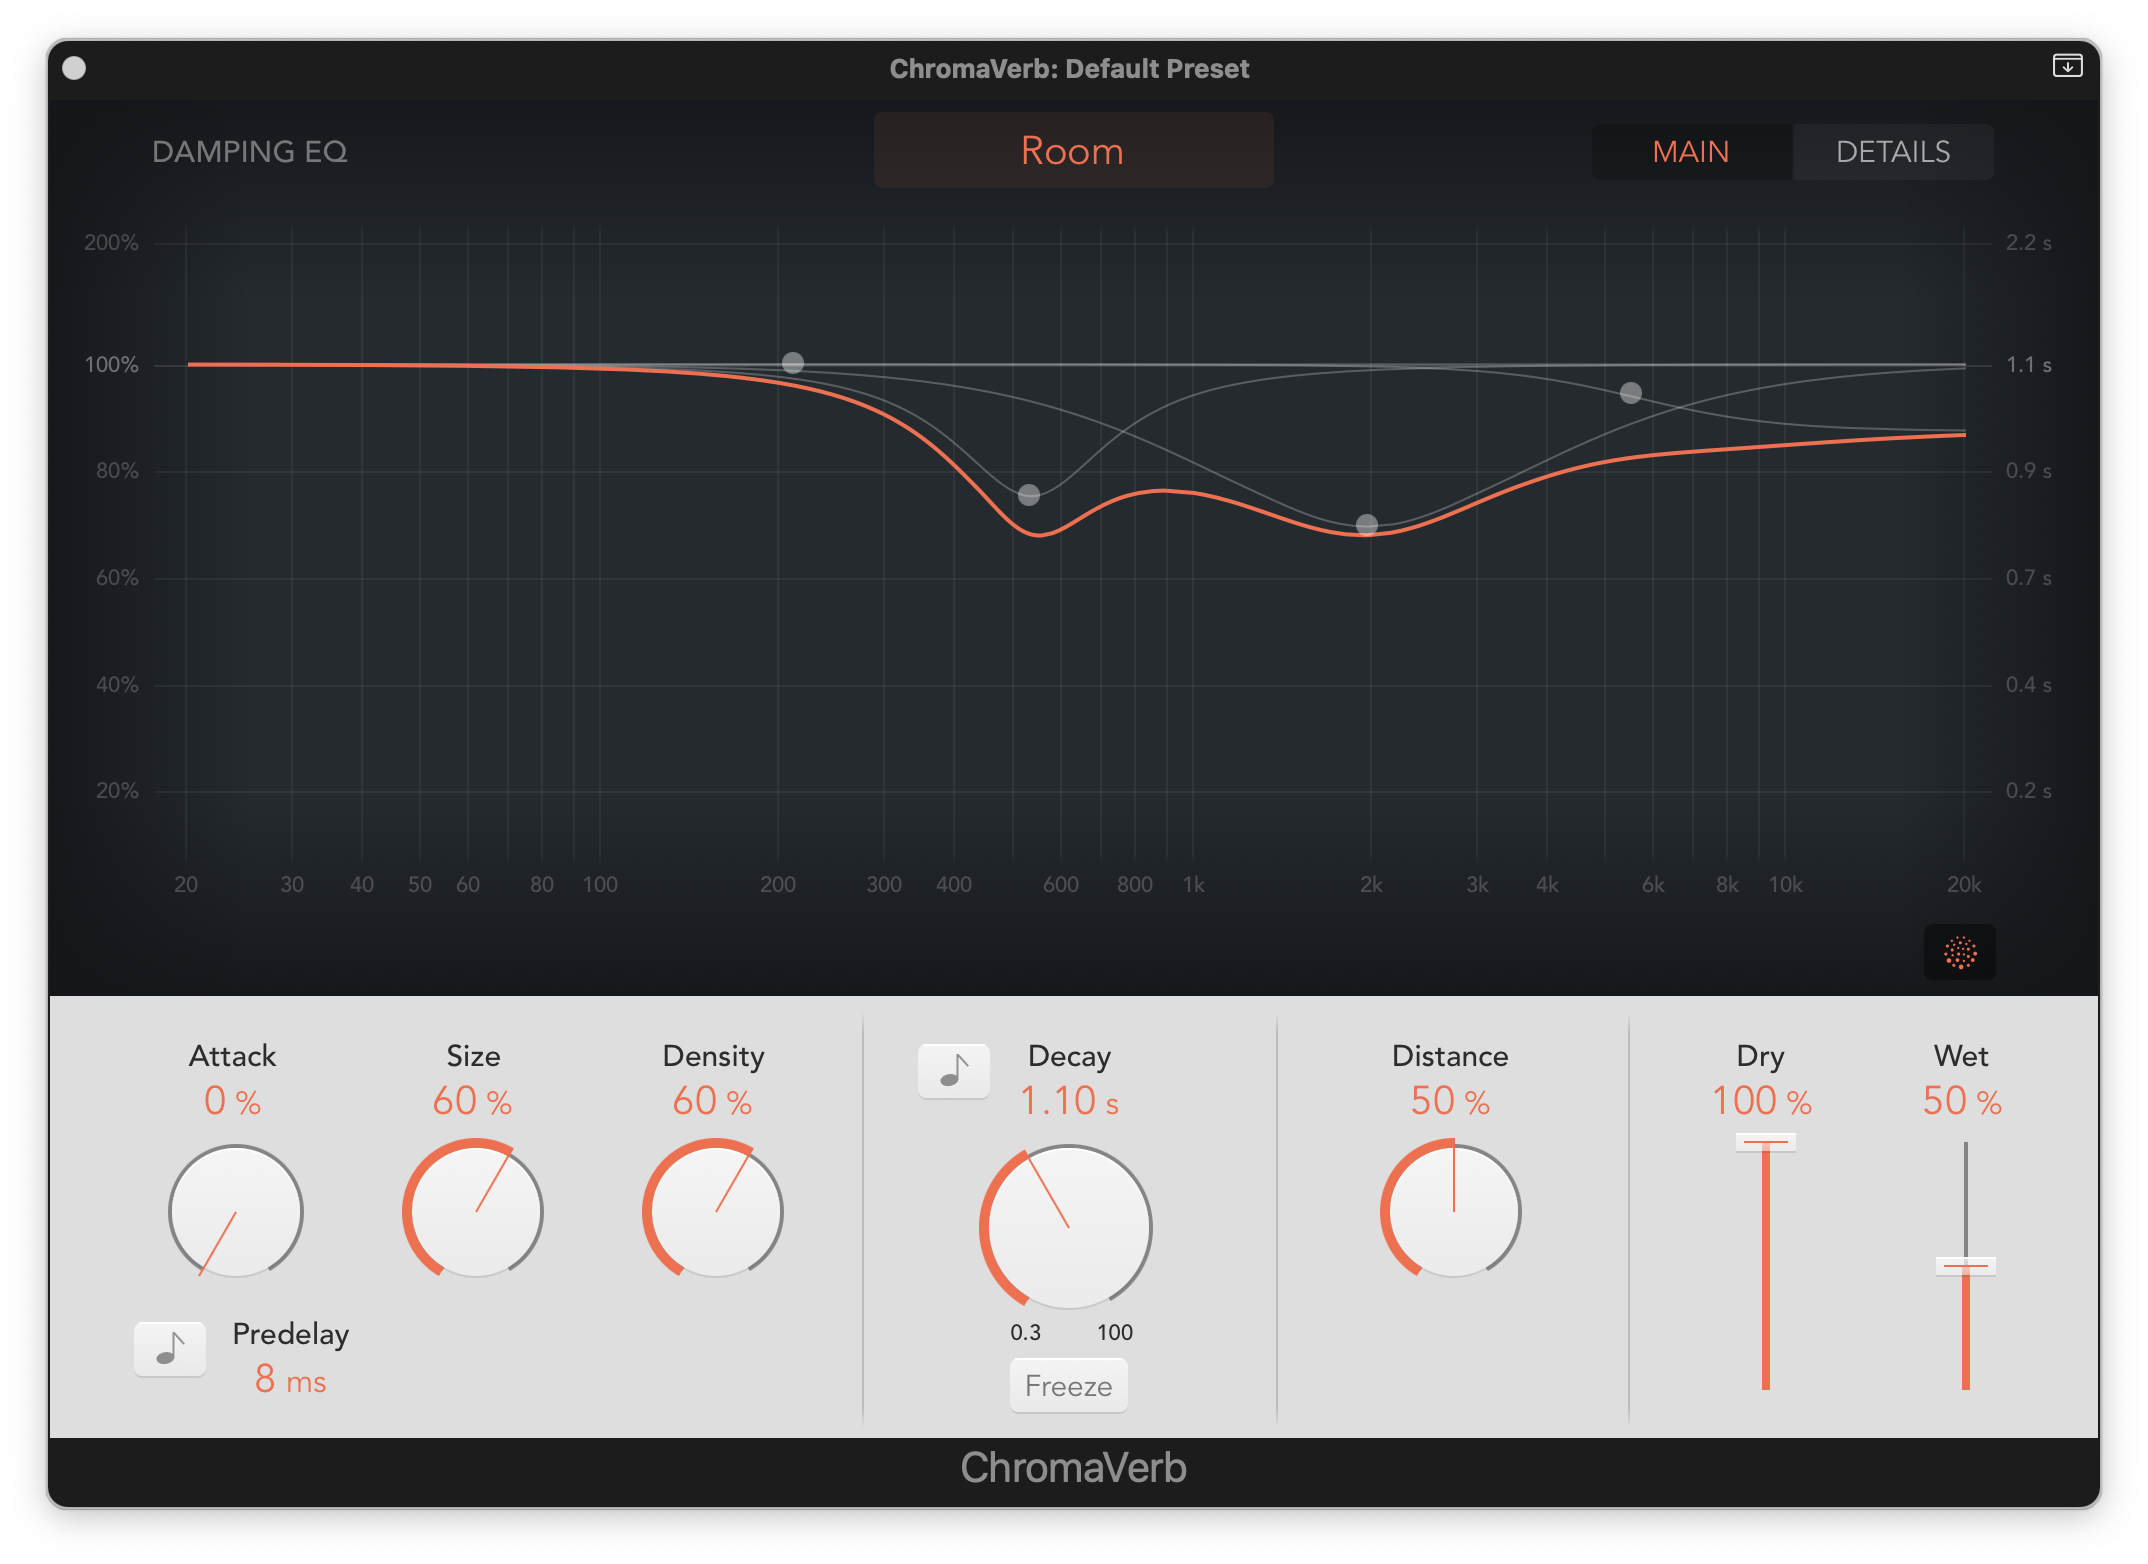2148x1564 pixels.
Task: Click the Attack value 0 %
Action: [x=233, y=1102]
